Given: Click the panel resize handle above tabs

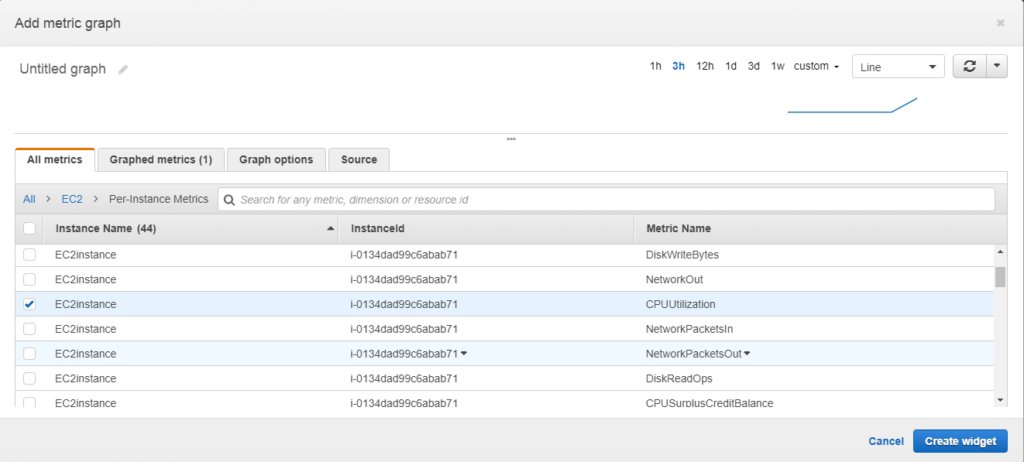Looking at the screenshot, I should [511, 139].
